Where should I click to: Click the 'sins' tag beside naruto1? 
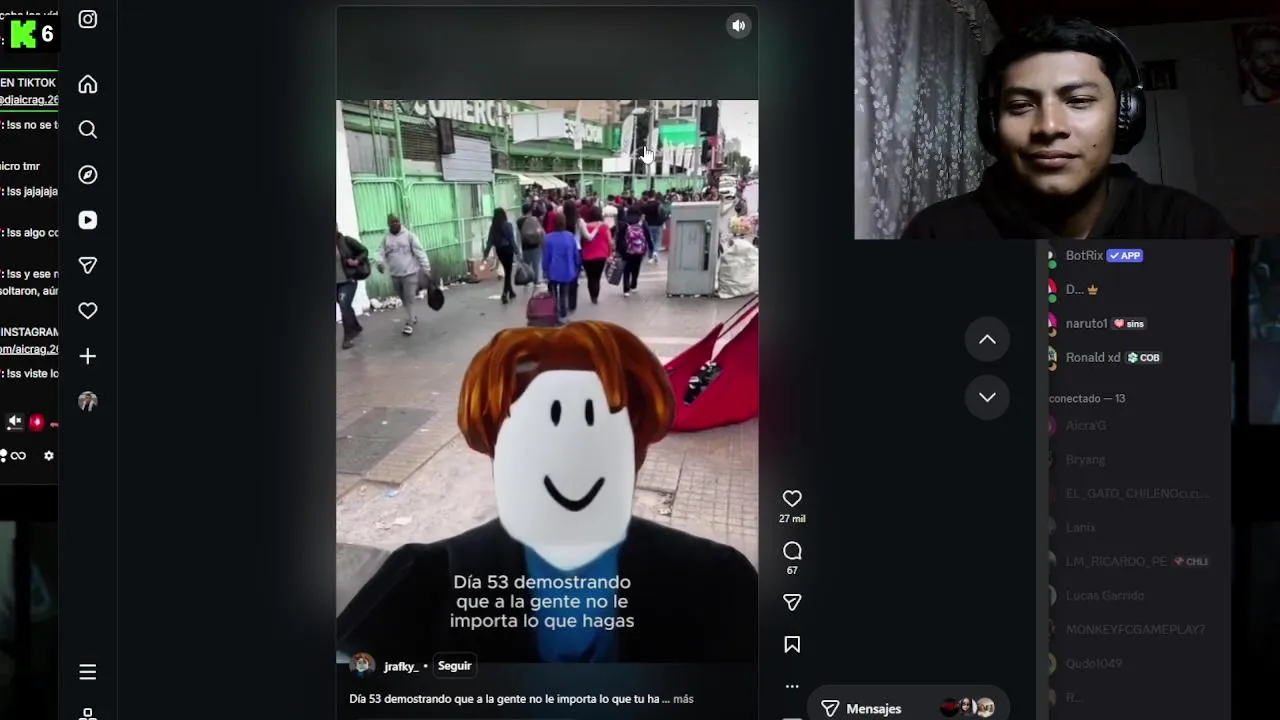click(x=1129, y=323)
